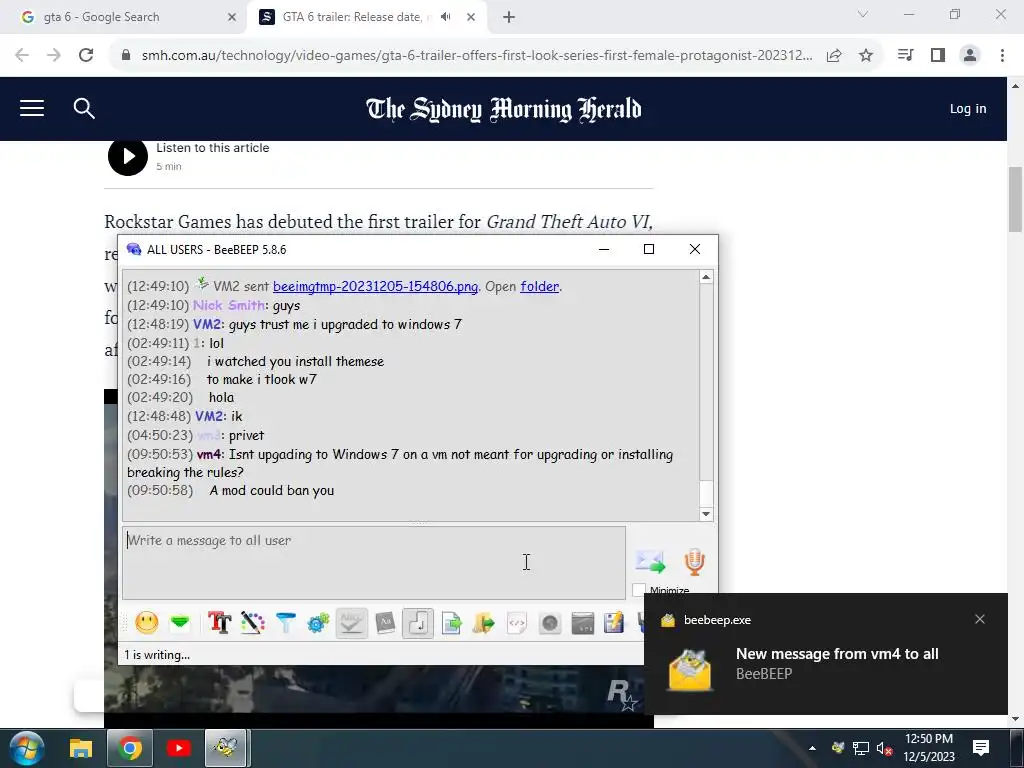Click the chat scrollbar down arrow
Image resolution: width=1024 pixels, height=768 pixels.
[706, 514]
